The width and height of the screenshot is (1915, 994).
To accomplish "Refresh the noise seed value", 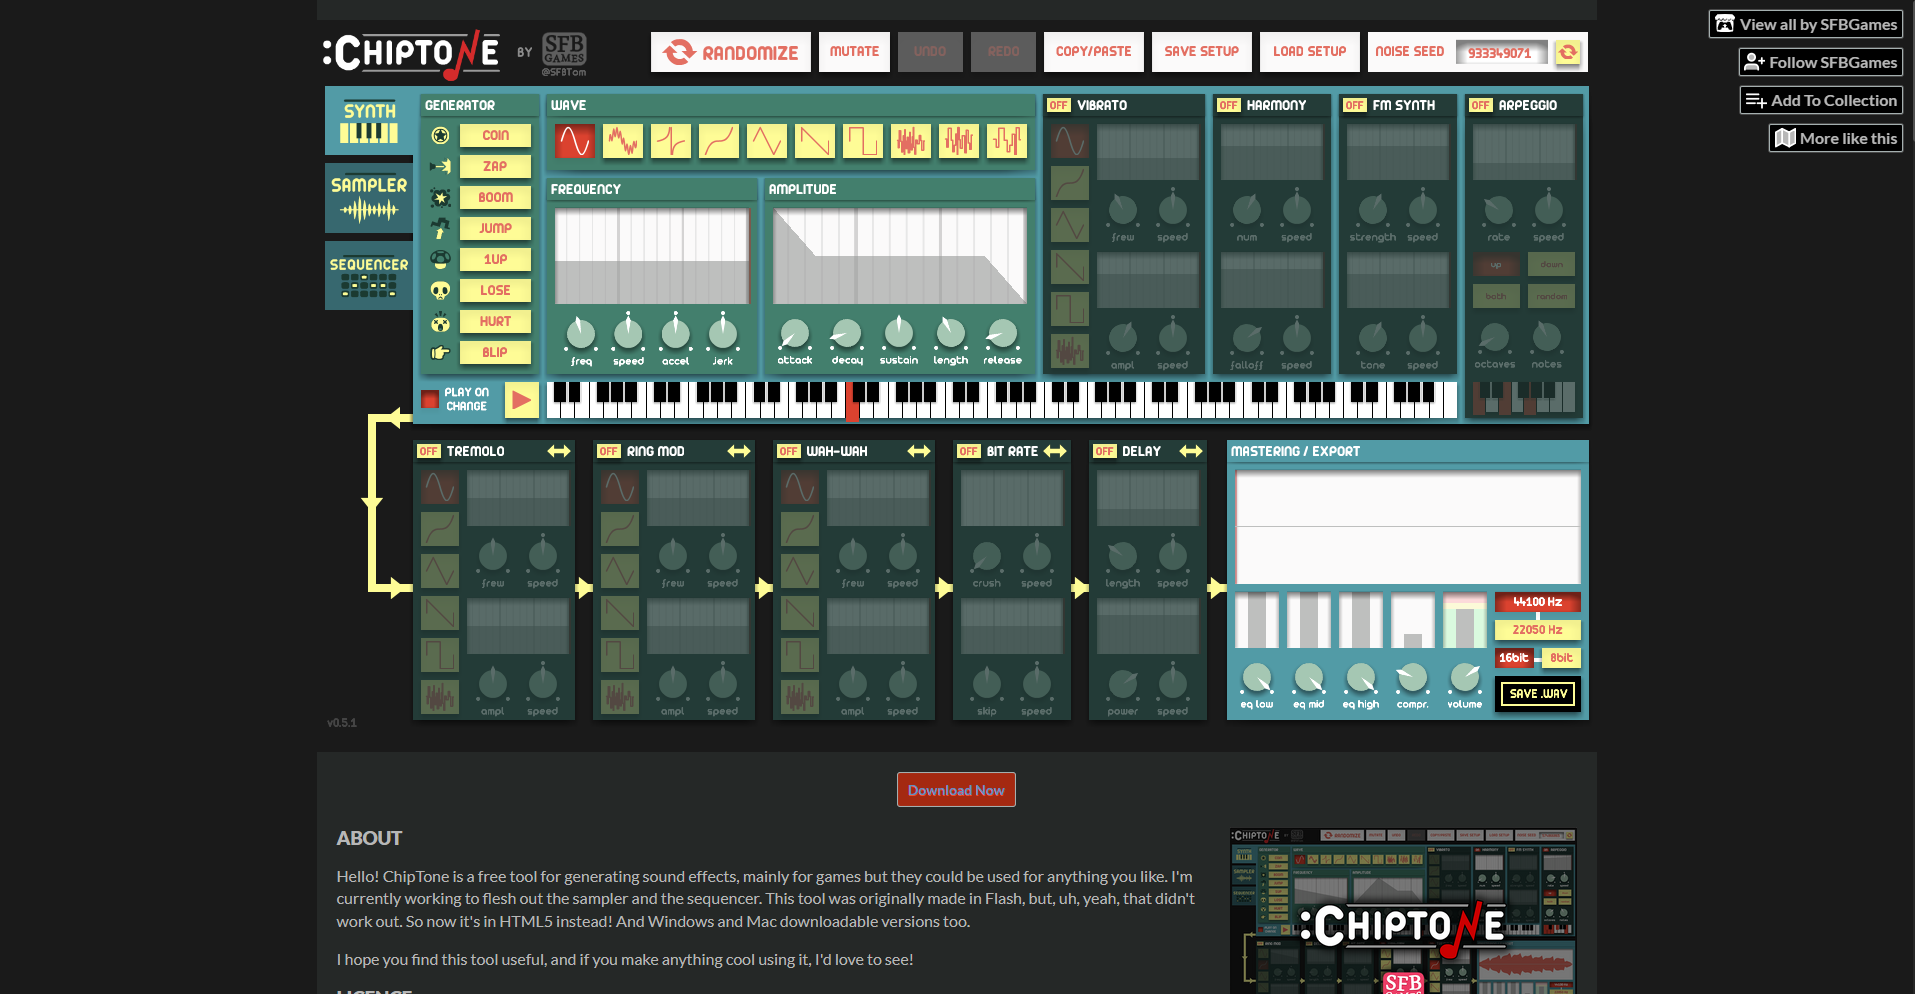I will 1567,52.
